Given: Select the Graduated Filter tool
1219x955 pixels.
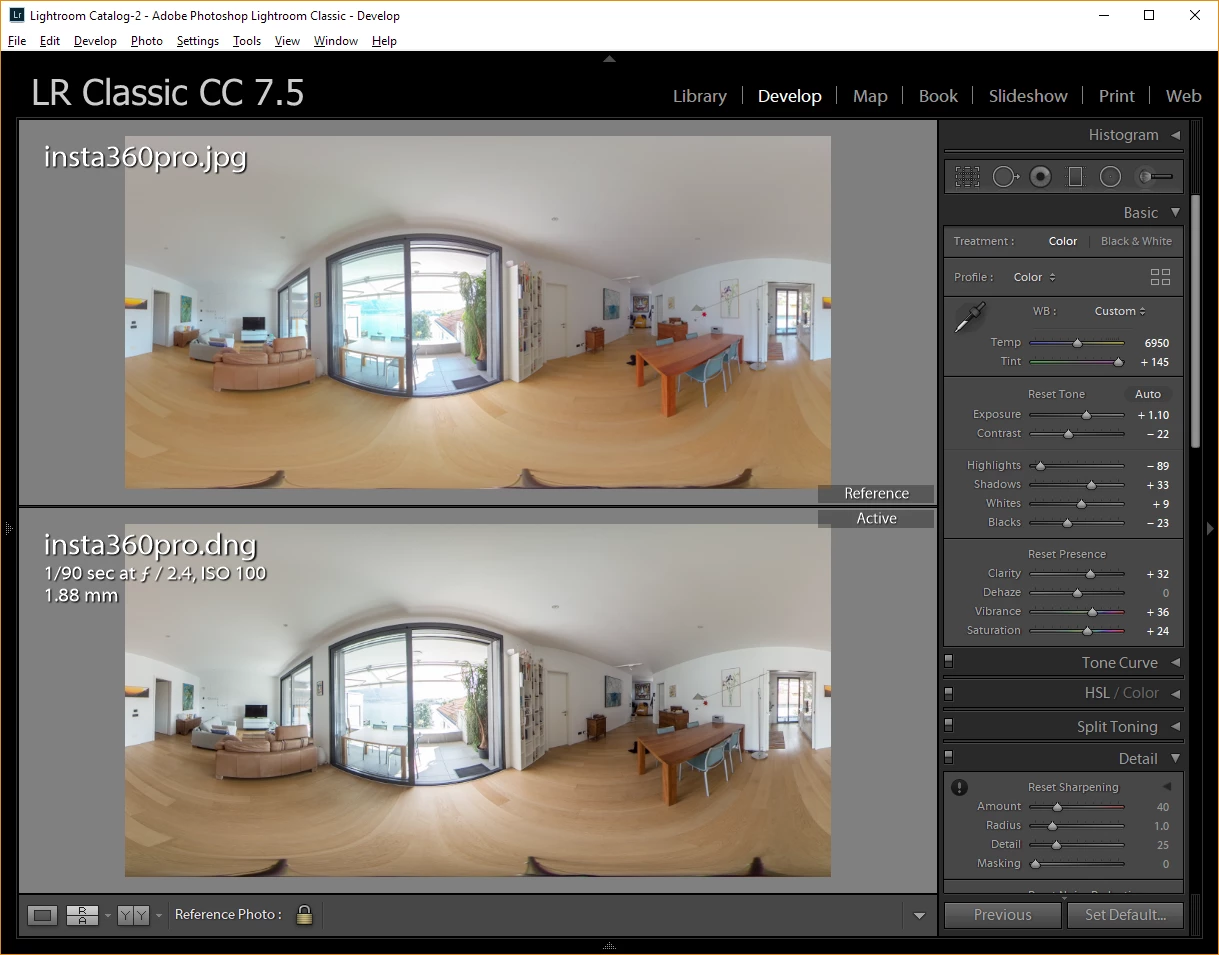Looking at the screenshot, I should click(1076, 177).
